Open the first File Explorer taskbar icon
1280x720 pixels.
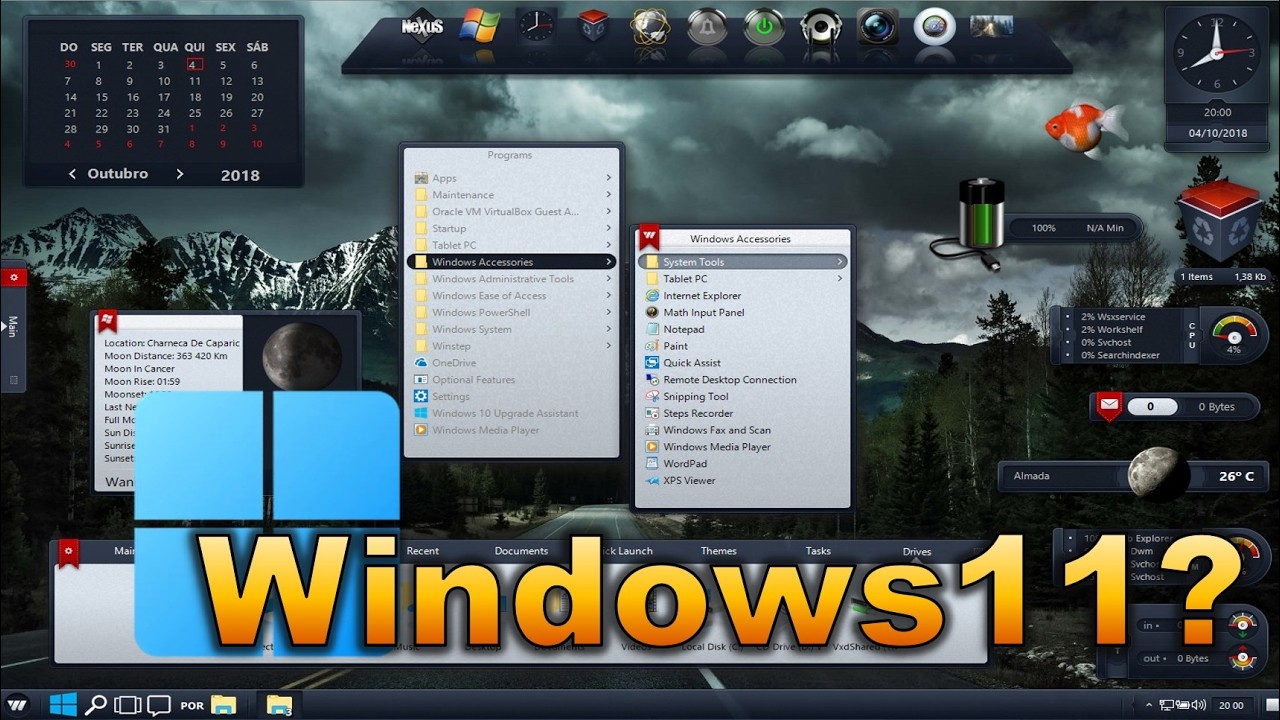click(223, 705)
